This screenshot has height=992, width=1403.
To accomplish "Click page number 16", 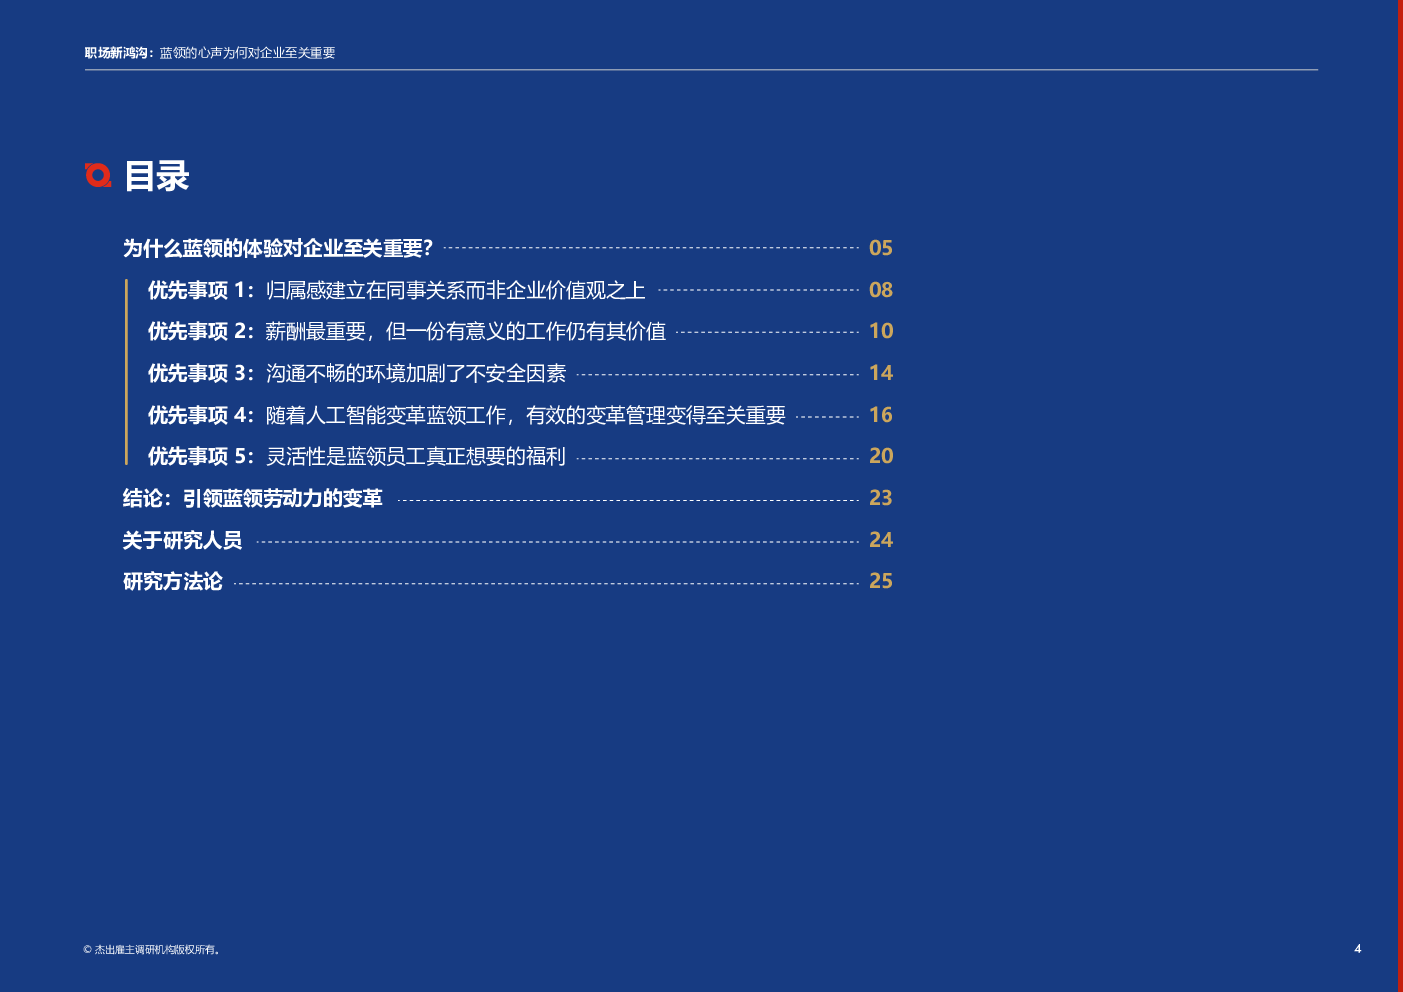I will click(881, 415).
